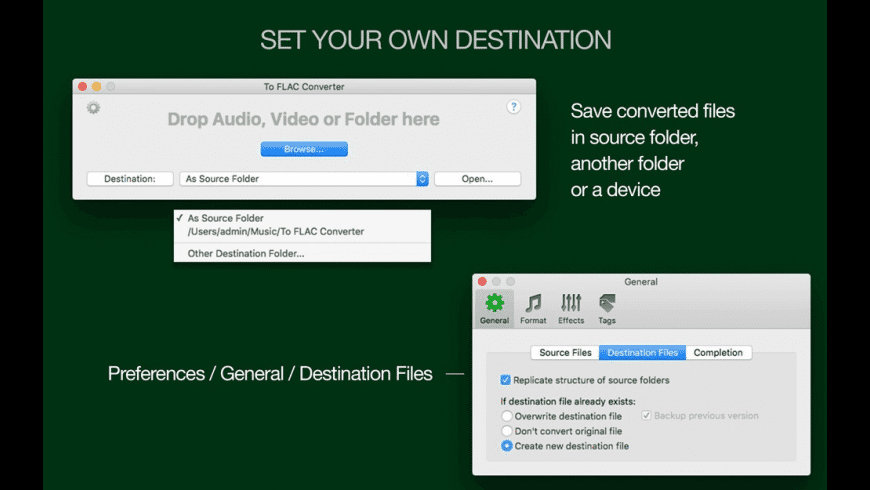Toggle Replicate structure of source folders checkbox

(x=505, y=380)
